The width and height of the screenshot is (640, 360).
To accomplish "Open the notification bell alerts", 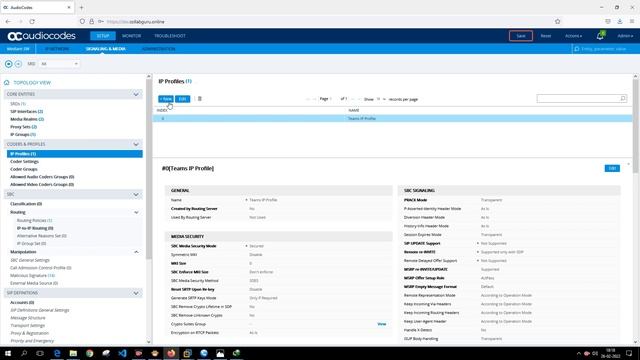I will [x=600, y=36].
